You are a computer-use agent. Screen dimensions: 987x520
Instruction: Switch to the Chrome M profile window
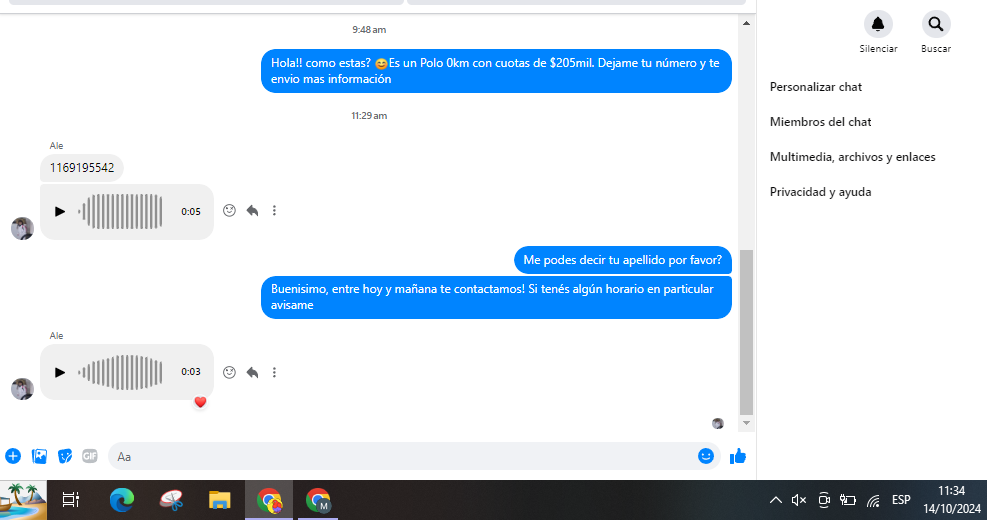point(318,500)
